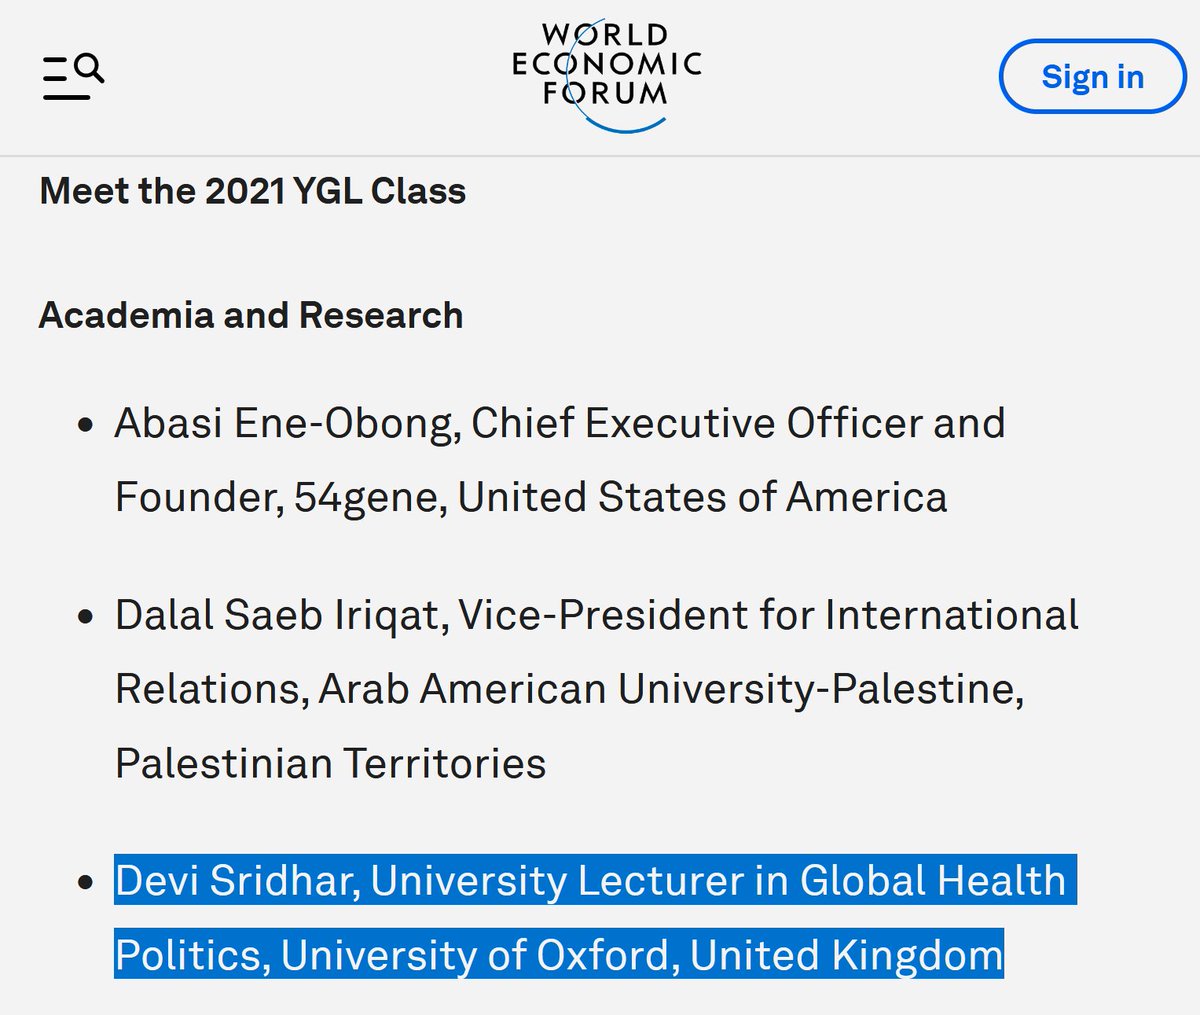Click "Arab American University-Palestine" text

point(668,689)
